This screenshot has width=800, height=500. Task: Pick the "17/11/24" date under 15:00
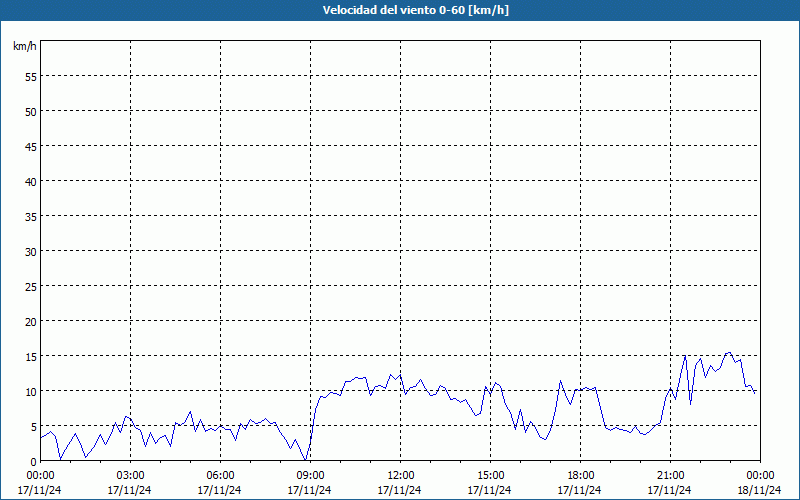(x=490, y=490)
